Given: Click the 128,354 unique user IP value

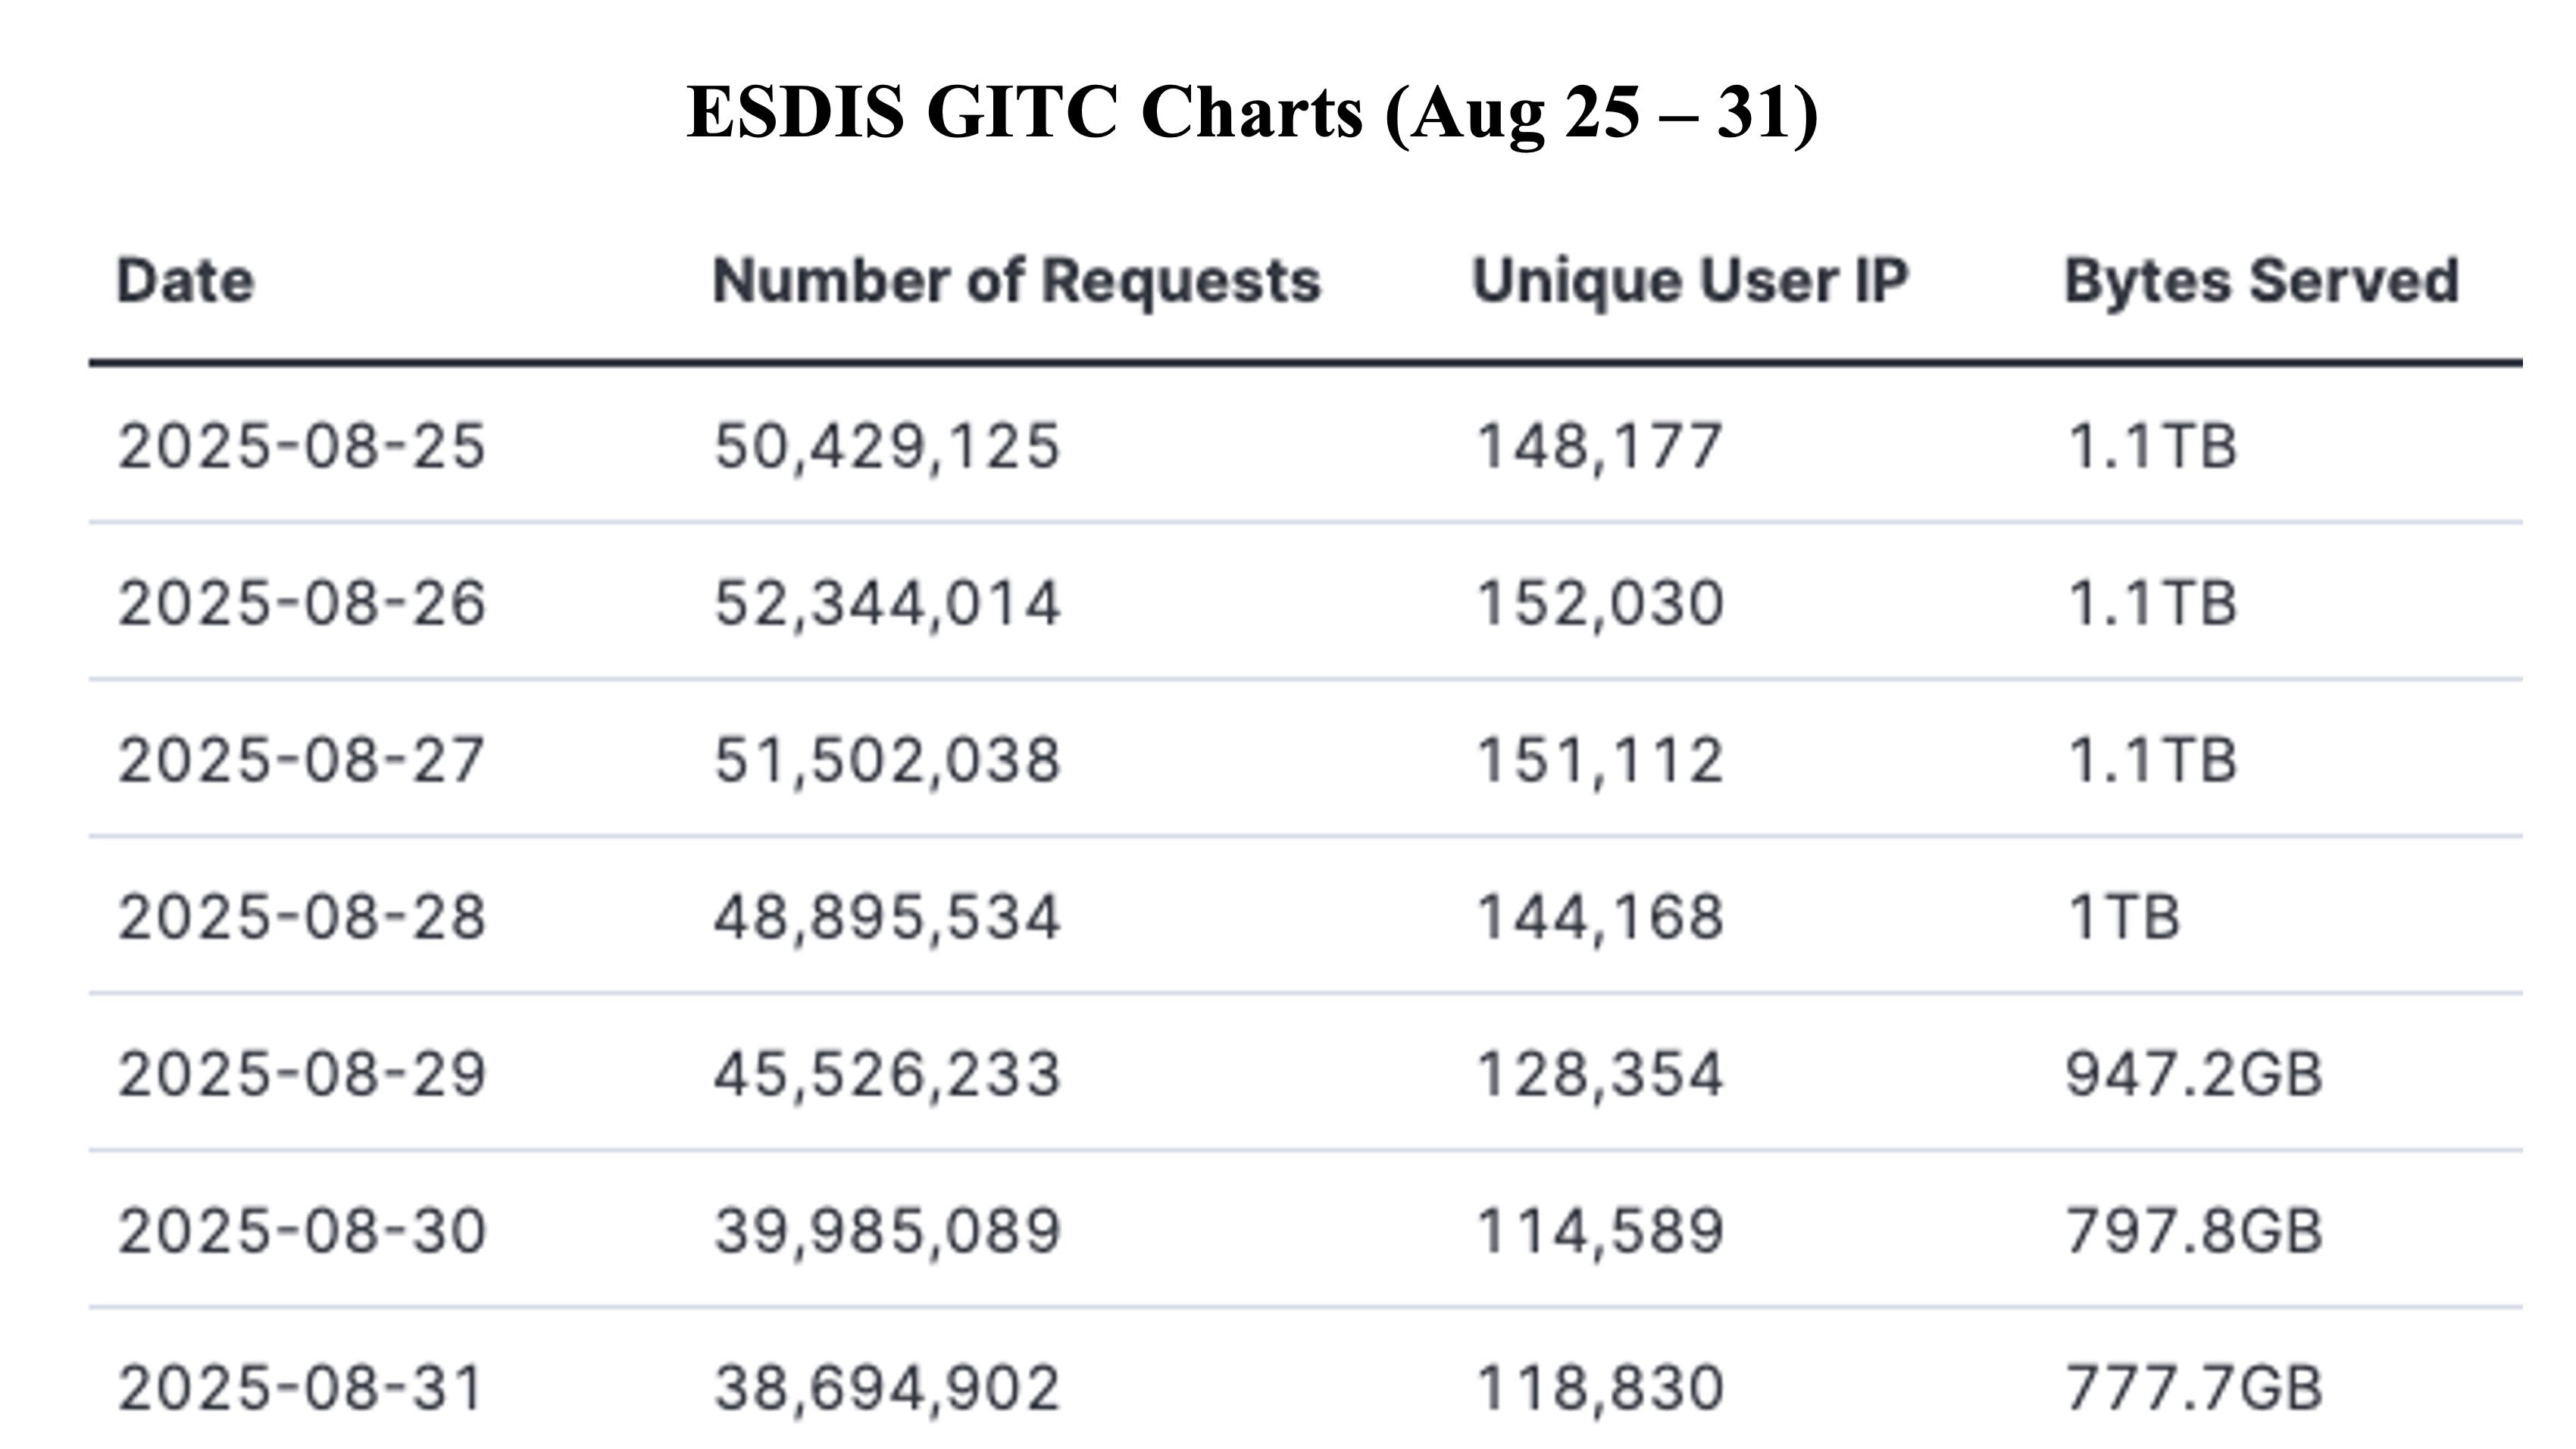Looking at the screenshot, I should [1599, 1075].
